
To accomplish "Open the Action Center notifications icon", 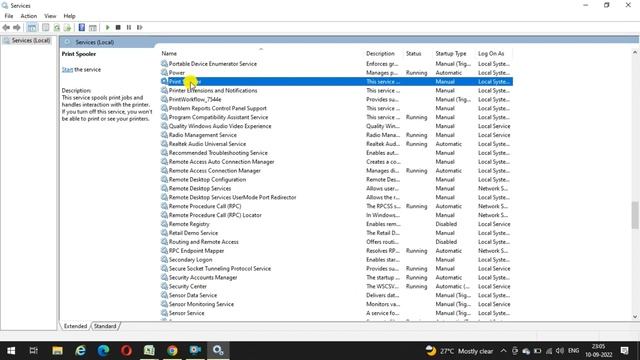I will click(x=624, y=351).
